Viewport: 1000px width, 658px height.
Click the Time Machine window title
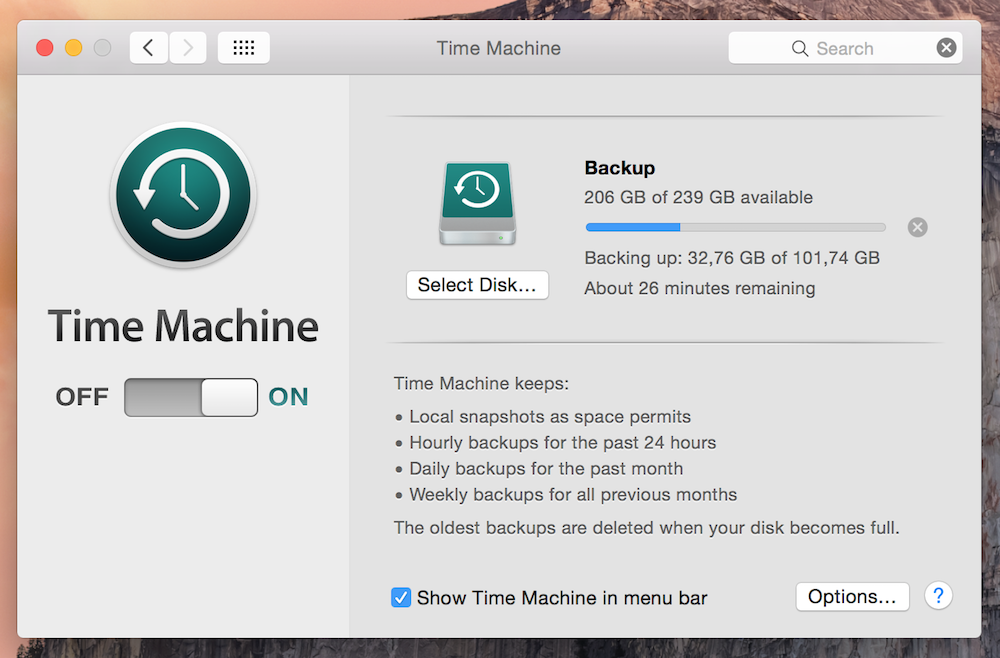(499, 48)
